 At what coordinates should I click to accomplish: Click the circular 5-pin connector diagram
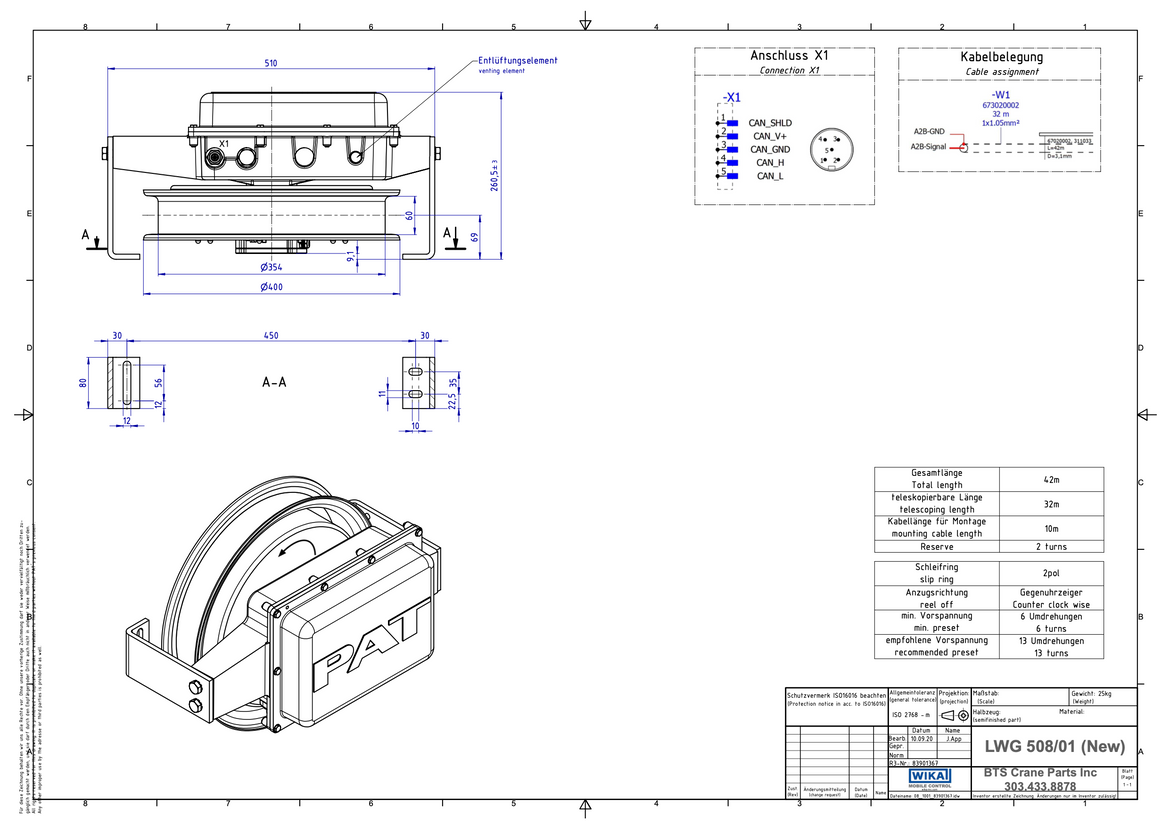[x=829, y=149]
